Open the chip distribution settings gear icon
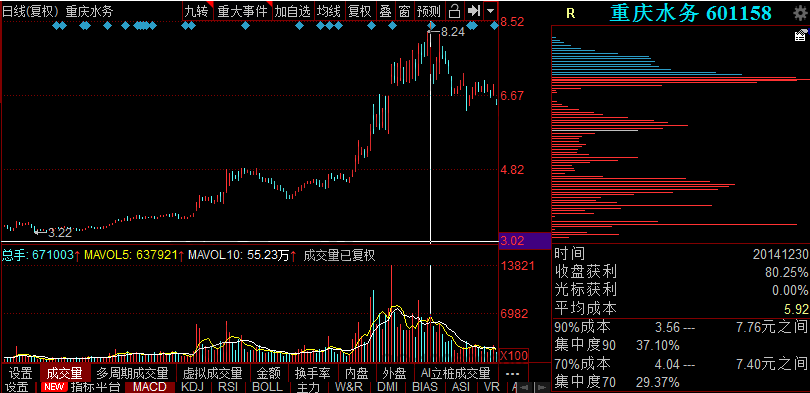Viewport: 810px width, 393px height. pos(799,14)
